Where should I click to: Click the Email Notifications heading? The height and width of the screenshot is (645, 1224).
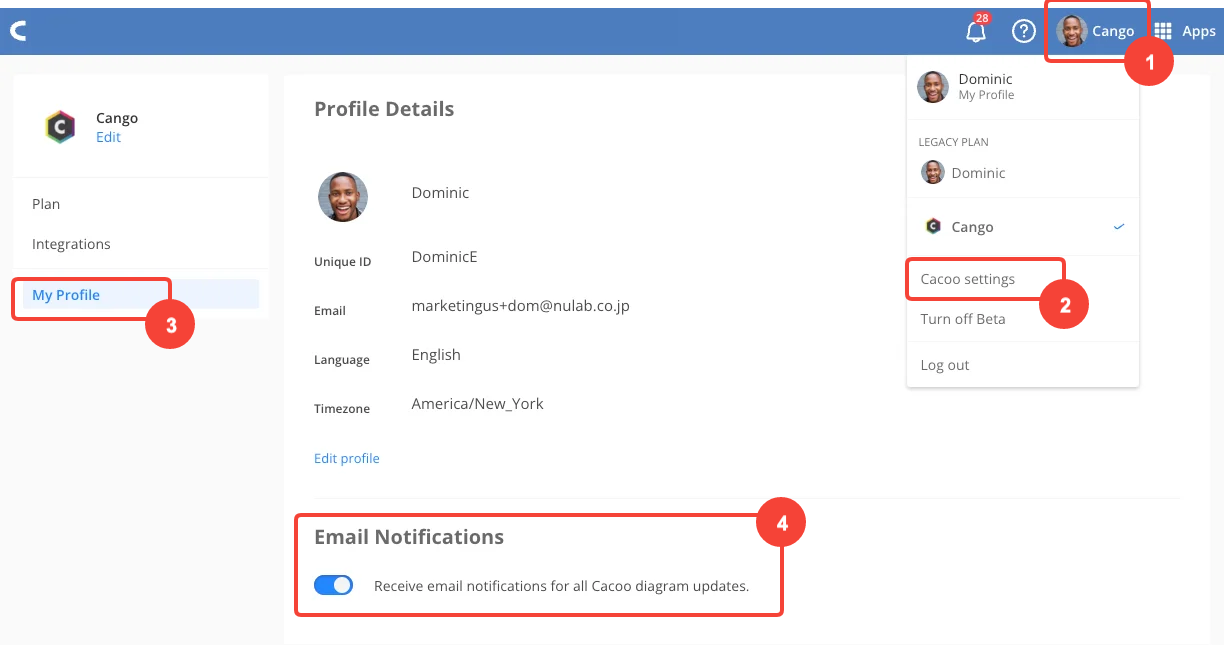(409, 537)
